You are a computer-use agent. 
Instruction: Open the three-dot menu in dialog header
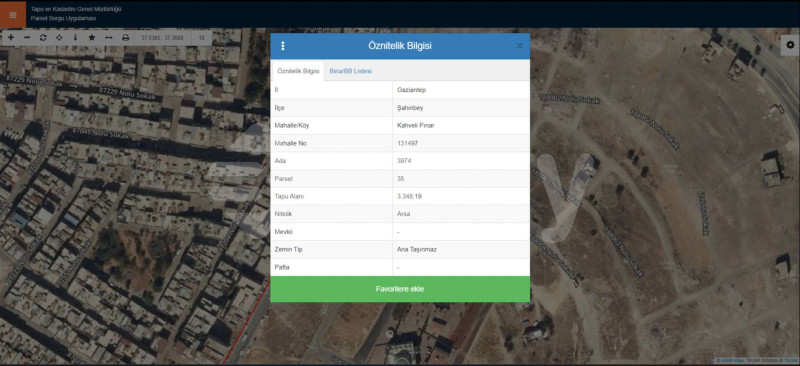click(283, 46)
